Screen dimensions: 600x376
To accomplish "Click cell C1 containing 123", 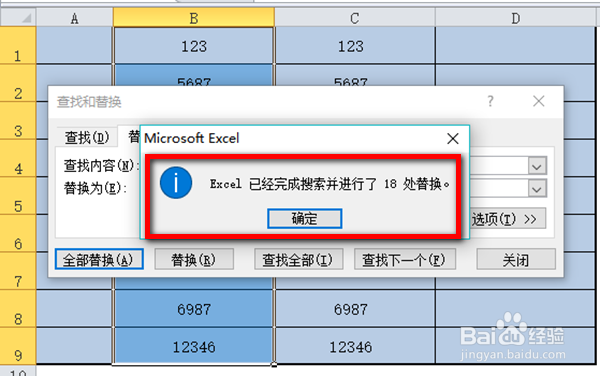I will pos(355,46).
